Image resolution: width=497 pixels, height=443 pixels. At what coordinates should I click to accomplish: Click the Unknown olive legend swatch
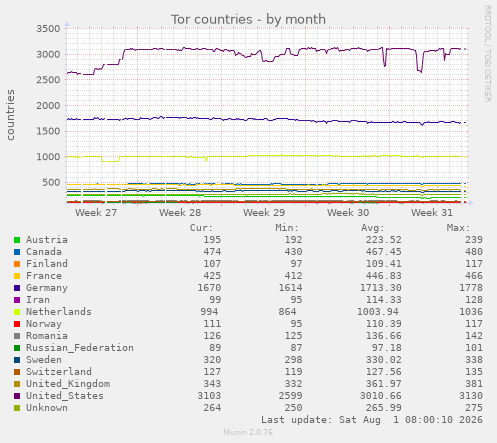pos(17,408)
